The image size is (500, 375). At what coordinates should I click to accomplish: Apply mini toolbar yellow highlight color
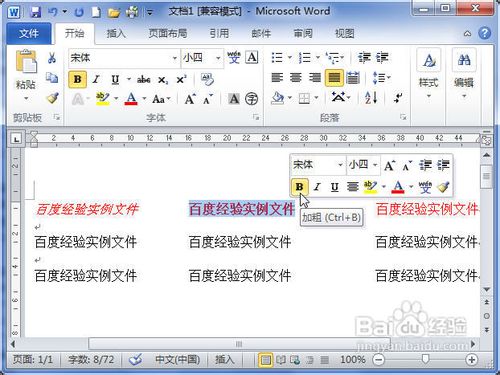tap(370, 187)
